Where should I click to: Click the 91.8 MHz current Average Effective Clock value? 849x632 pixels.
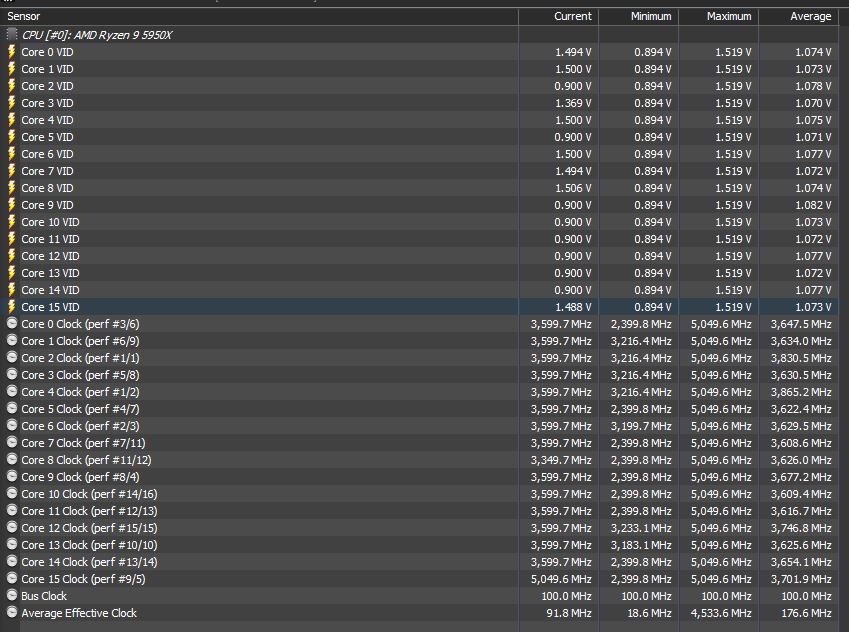click(x=569, y=613)
